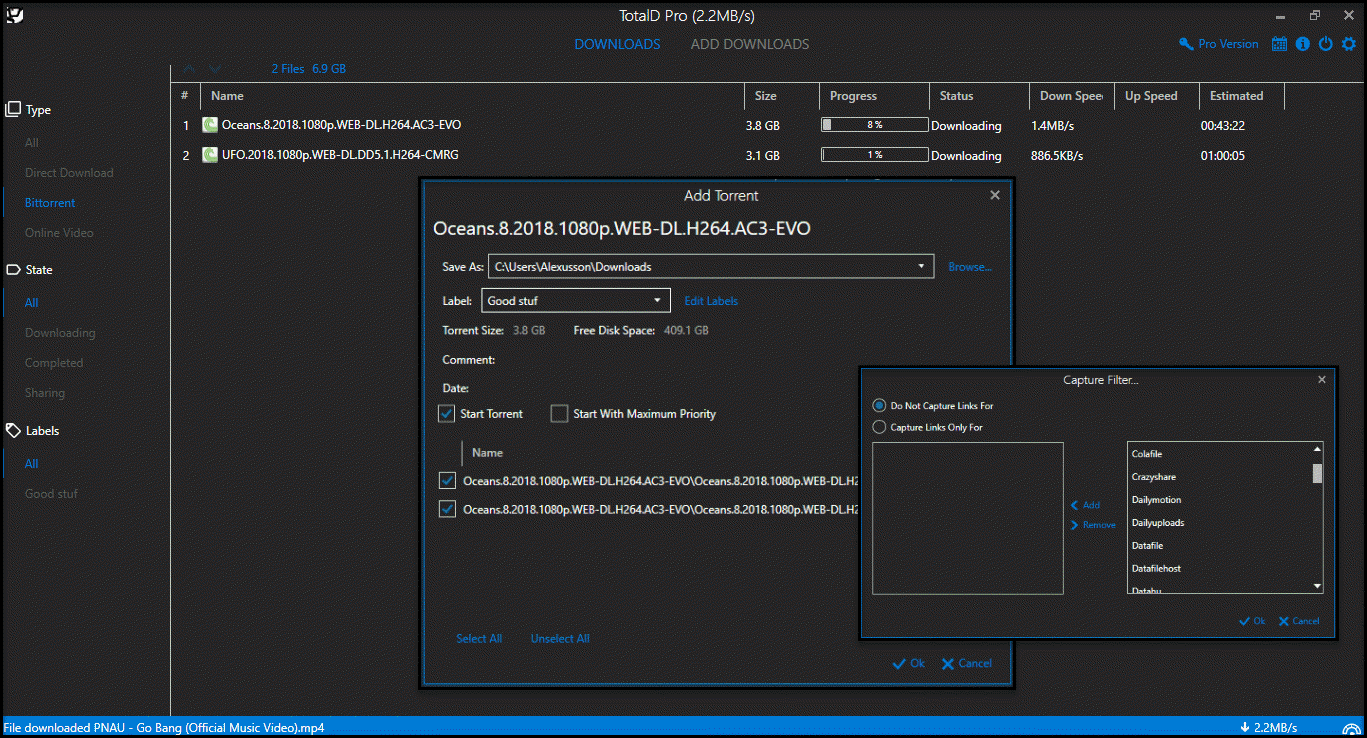Screen dimensions: 1367x738
Task: Click the Edit Labels link
Action: [x=711, y=301]
